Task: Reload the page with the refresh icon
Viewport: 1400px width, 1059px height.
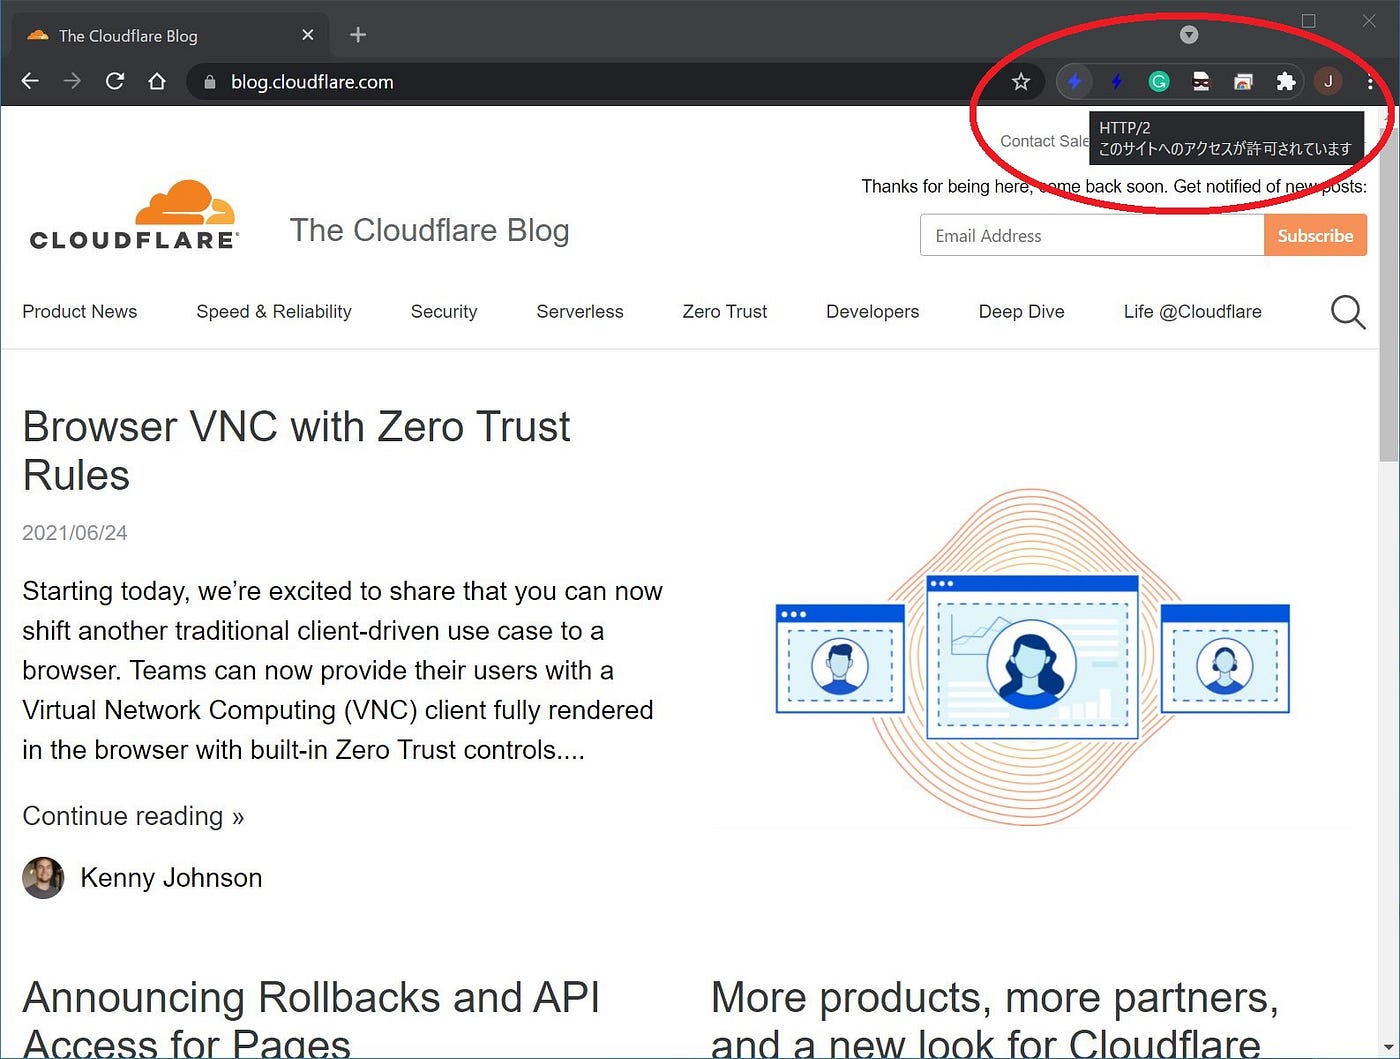Action: click(115, 81)
